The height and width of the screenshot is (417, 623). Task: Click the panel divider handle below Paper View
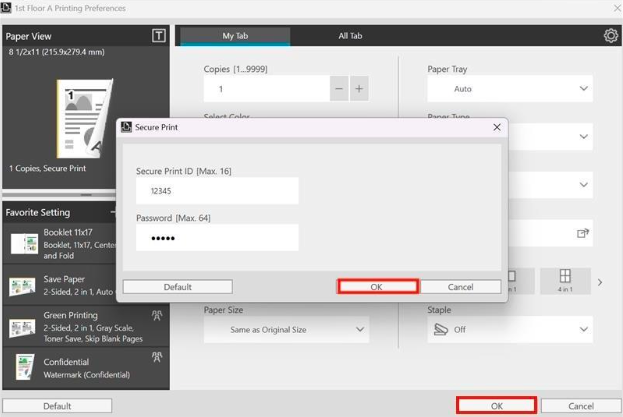coord(86,195)
